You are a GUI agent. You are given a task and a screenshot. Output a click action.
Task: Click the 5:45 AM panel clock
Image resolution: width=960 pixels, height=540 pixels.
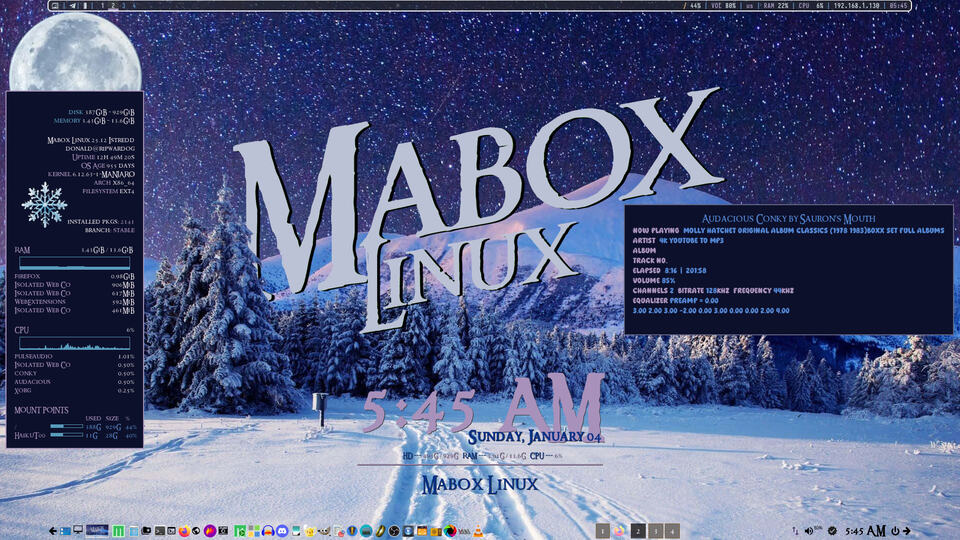[x=865, y=530]
